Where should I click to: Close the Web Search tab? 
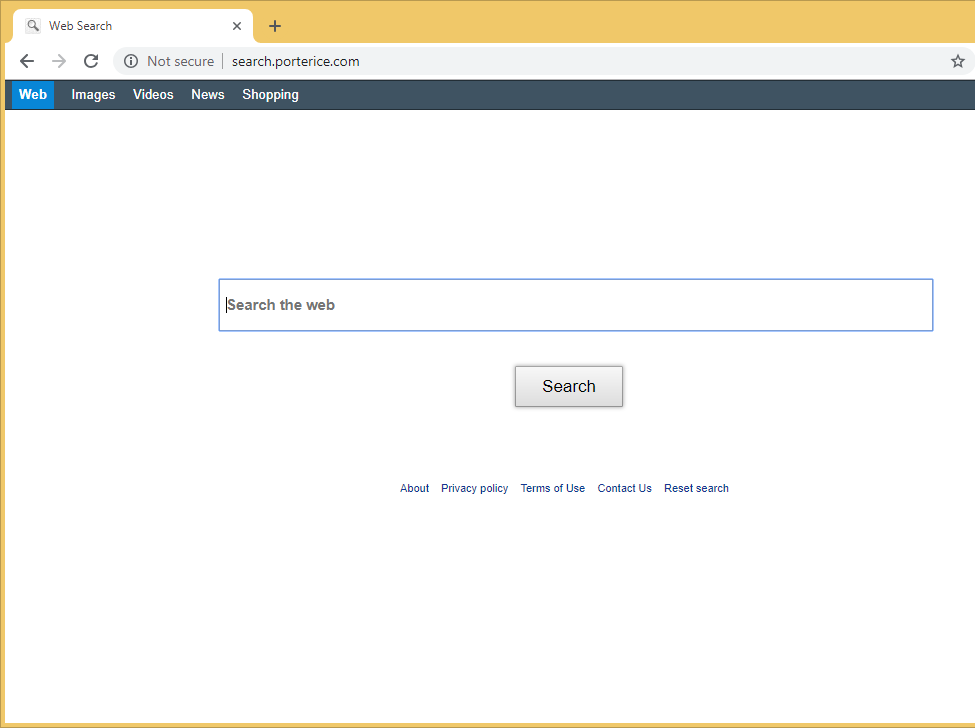[237, 26]
